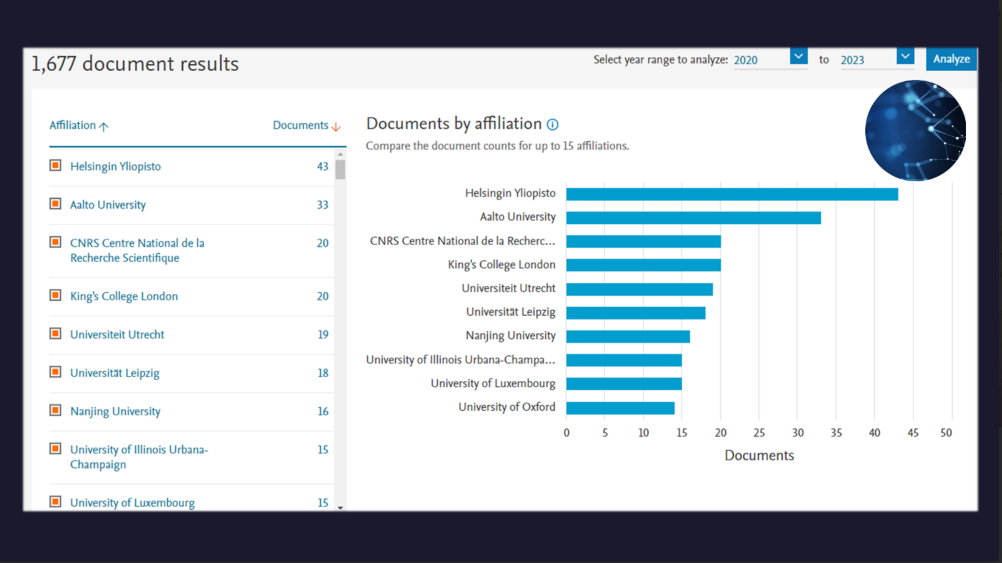Click the King's College London chart bar
1002x563 pixels.
point(644,265)
